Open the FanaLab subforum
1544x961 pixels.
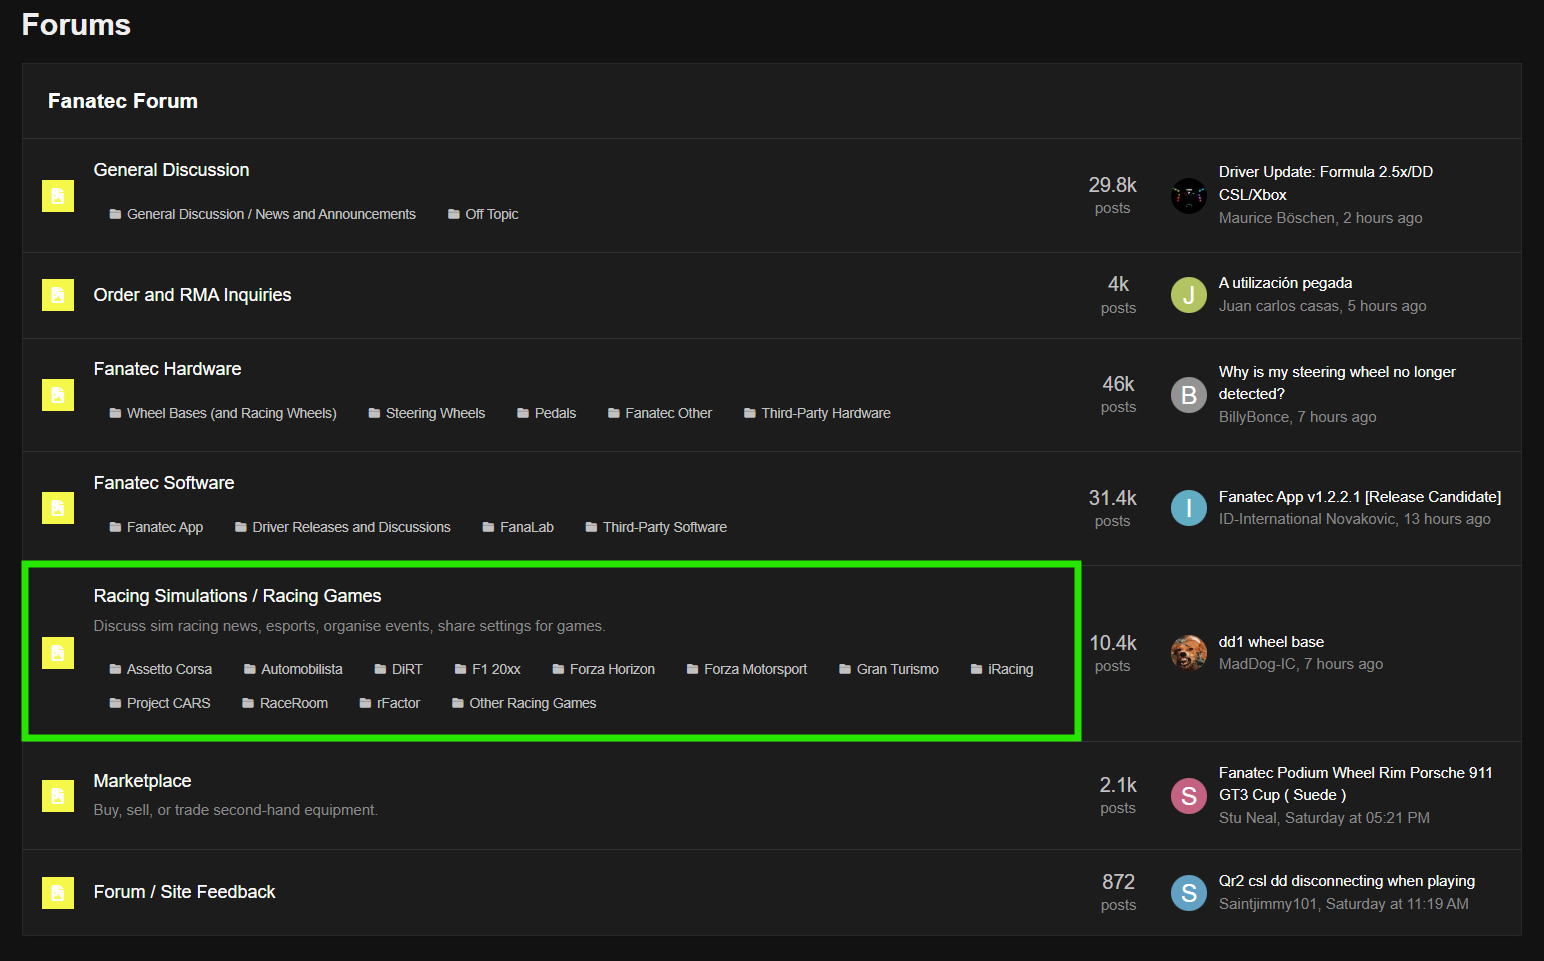pyautogui.click(x=526, y=527)
